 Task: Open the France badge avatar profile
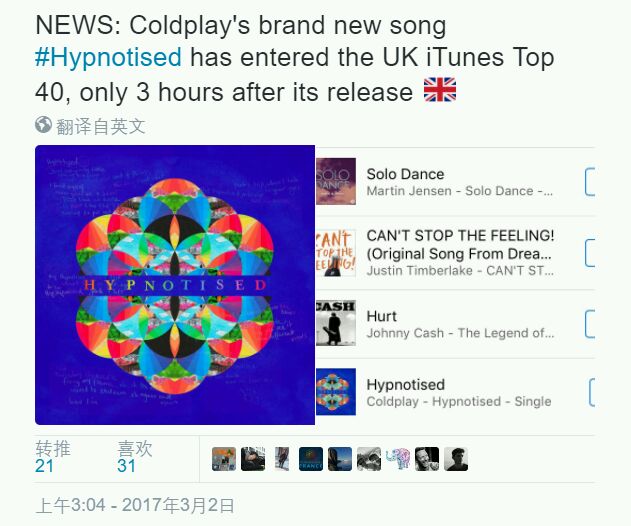coord(311,459)
